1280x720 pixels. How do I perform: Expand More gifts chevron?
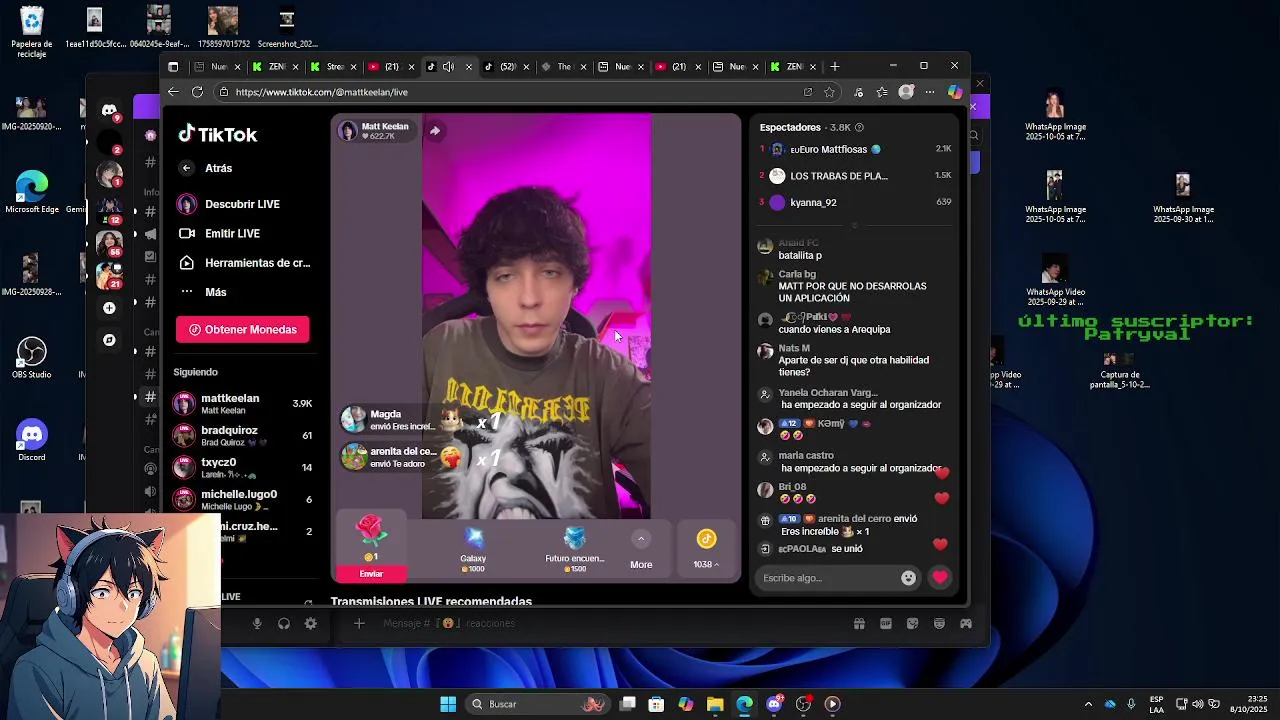(x=641, y=540)
